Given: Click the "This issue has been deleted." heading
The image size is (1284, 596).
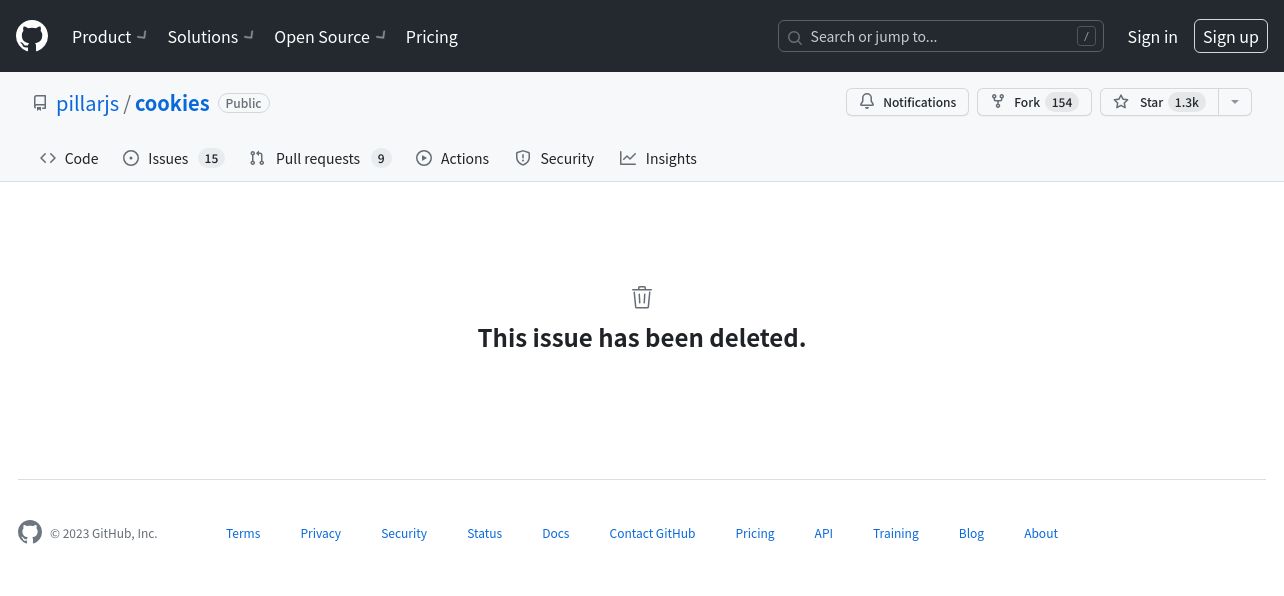Looking at the screenshot, I should 642,338.
